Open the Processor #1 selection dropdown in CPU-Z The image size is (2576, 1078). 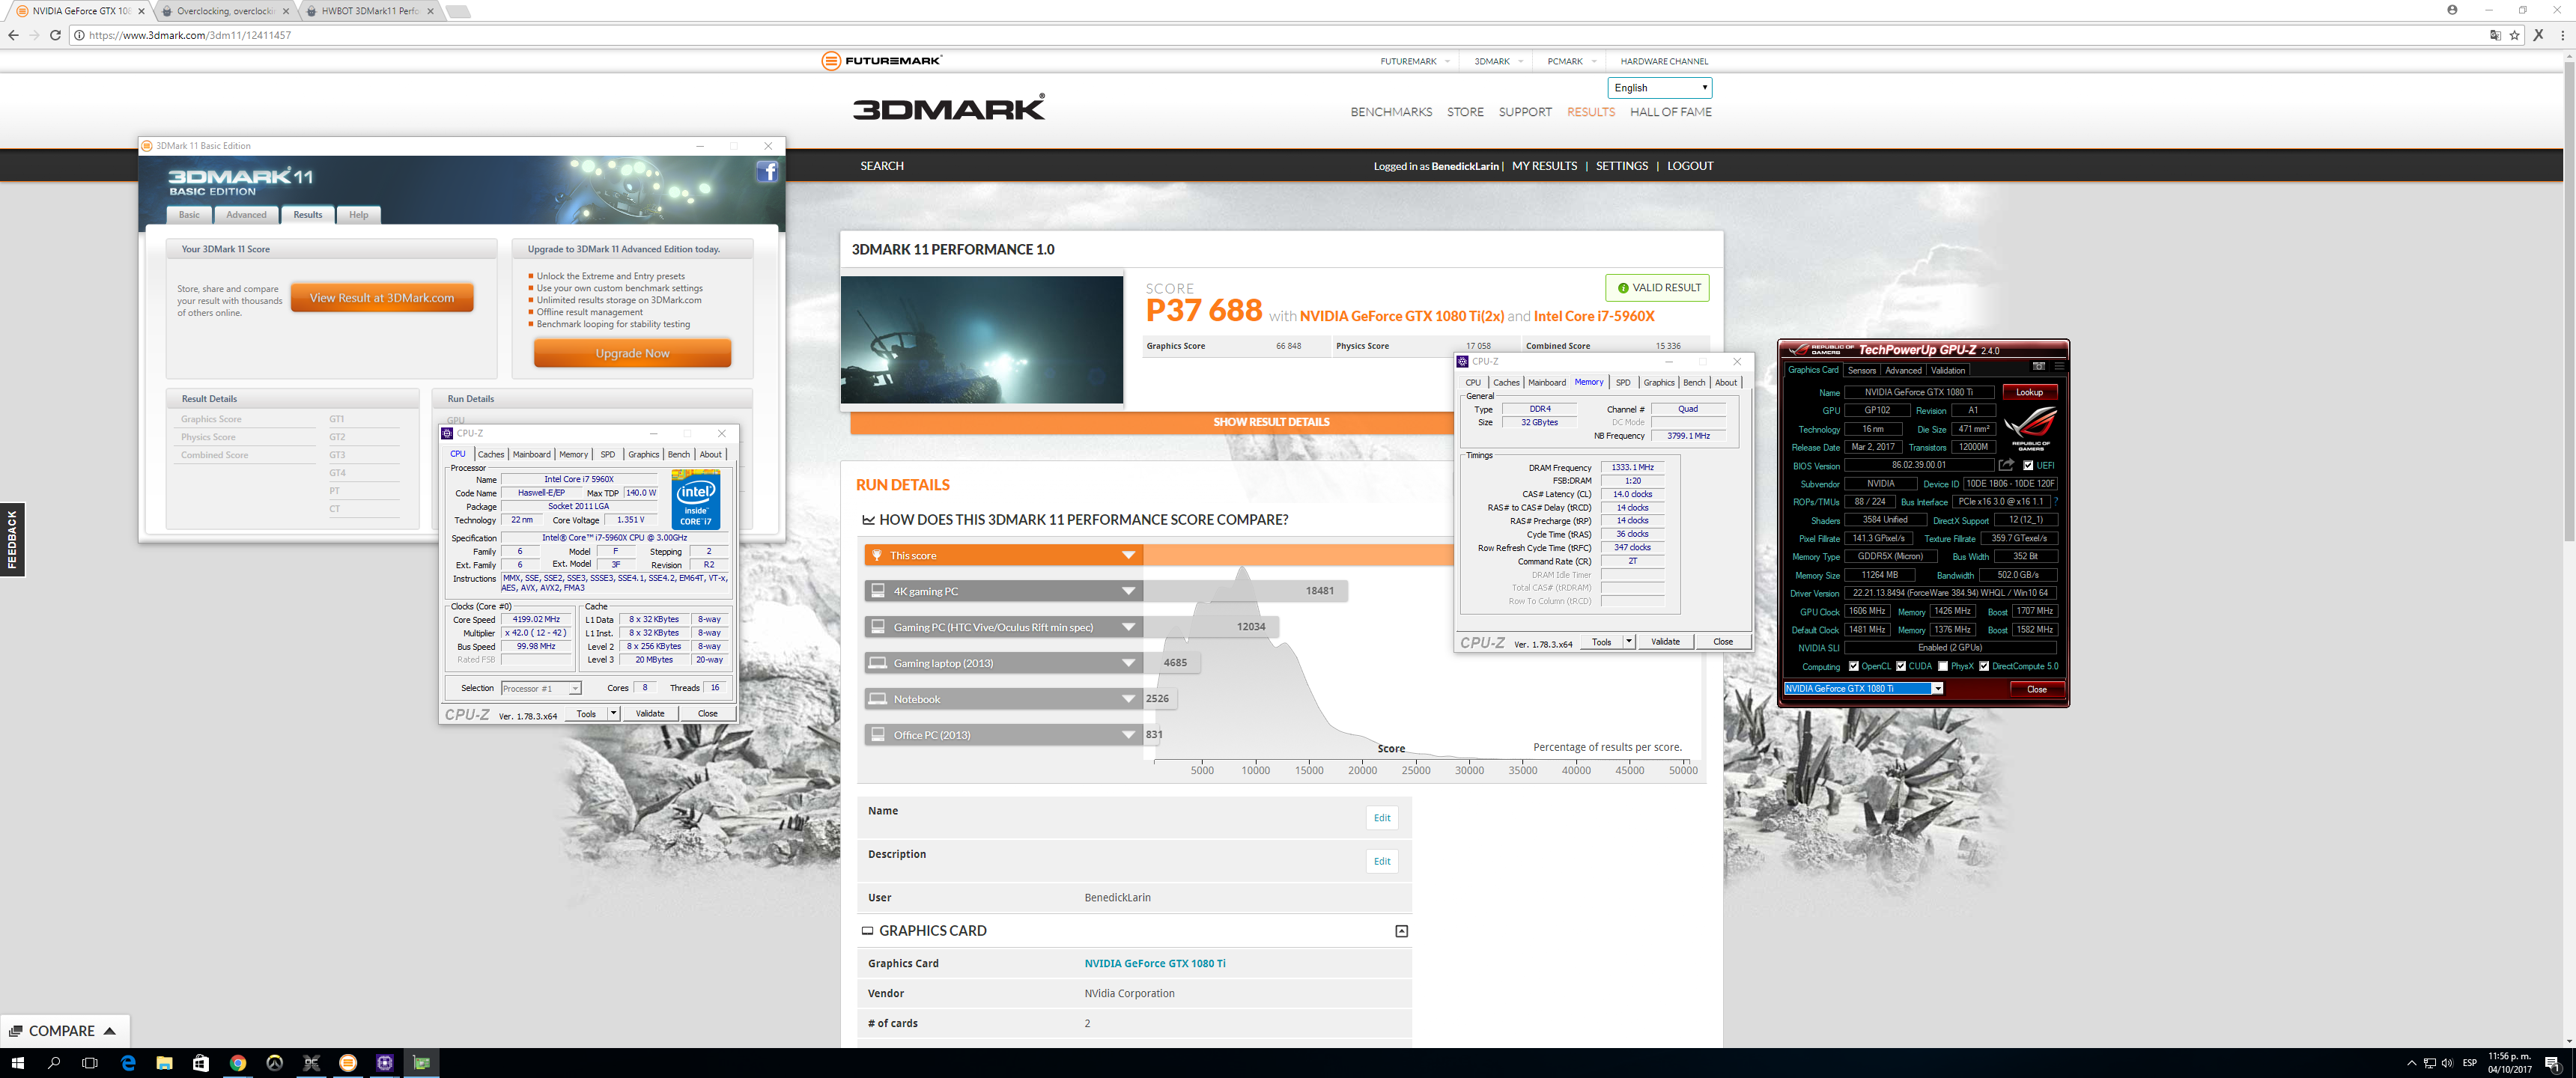[541, 689]
